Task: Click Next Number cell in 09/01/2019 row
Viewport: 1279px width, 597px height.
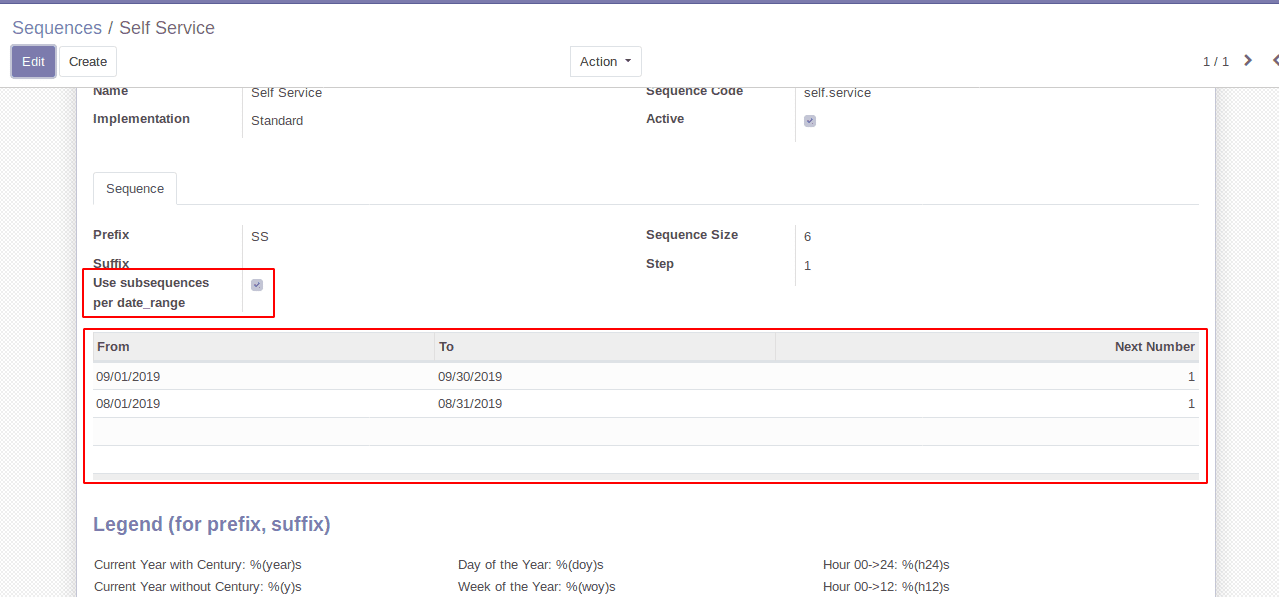Action: pos(987,377)
